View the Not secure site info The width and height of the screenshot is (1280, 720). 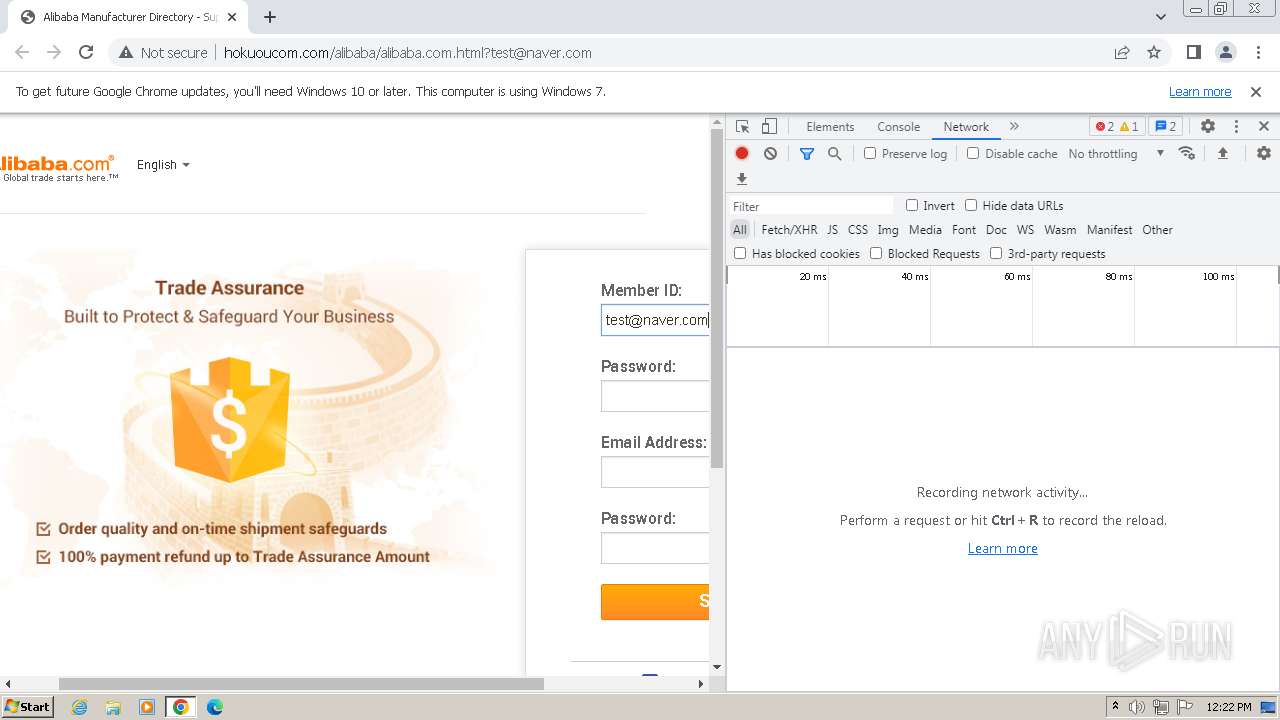click(x=164, y=52)
